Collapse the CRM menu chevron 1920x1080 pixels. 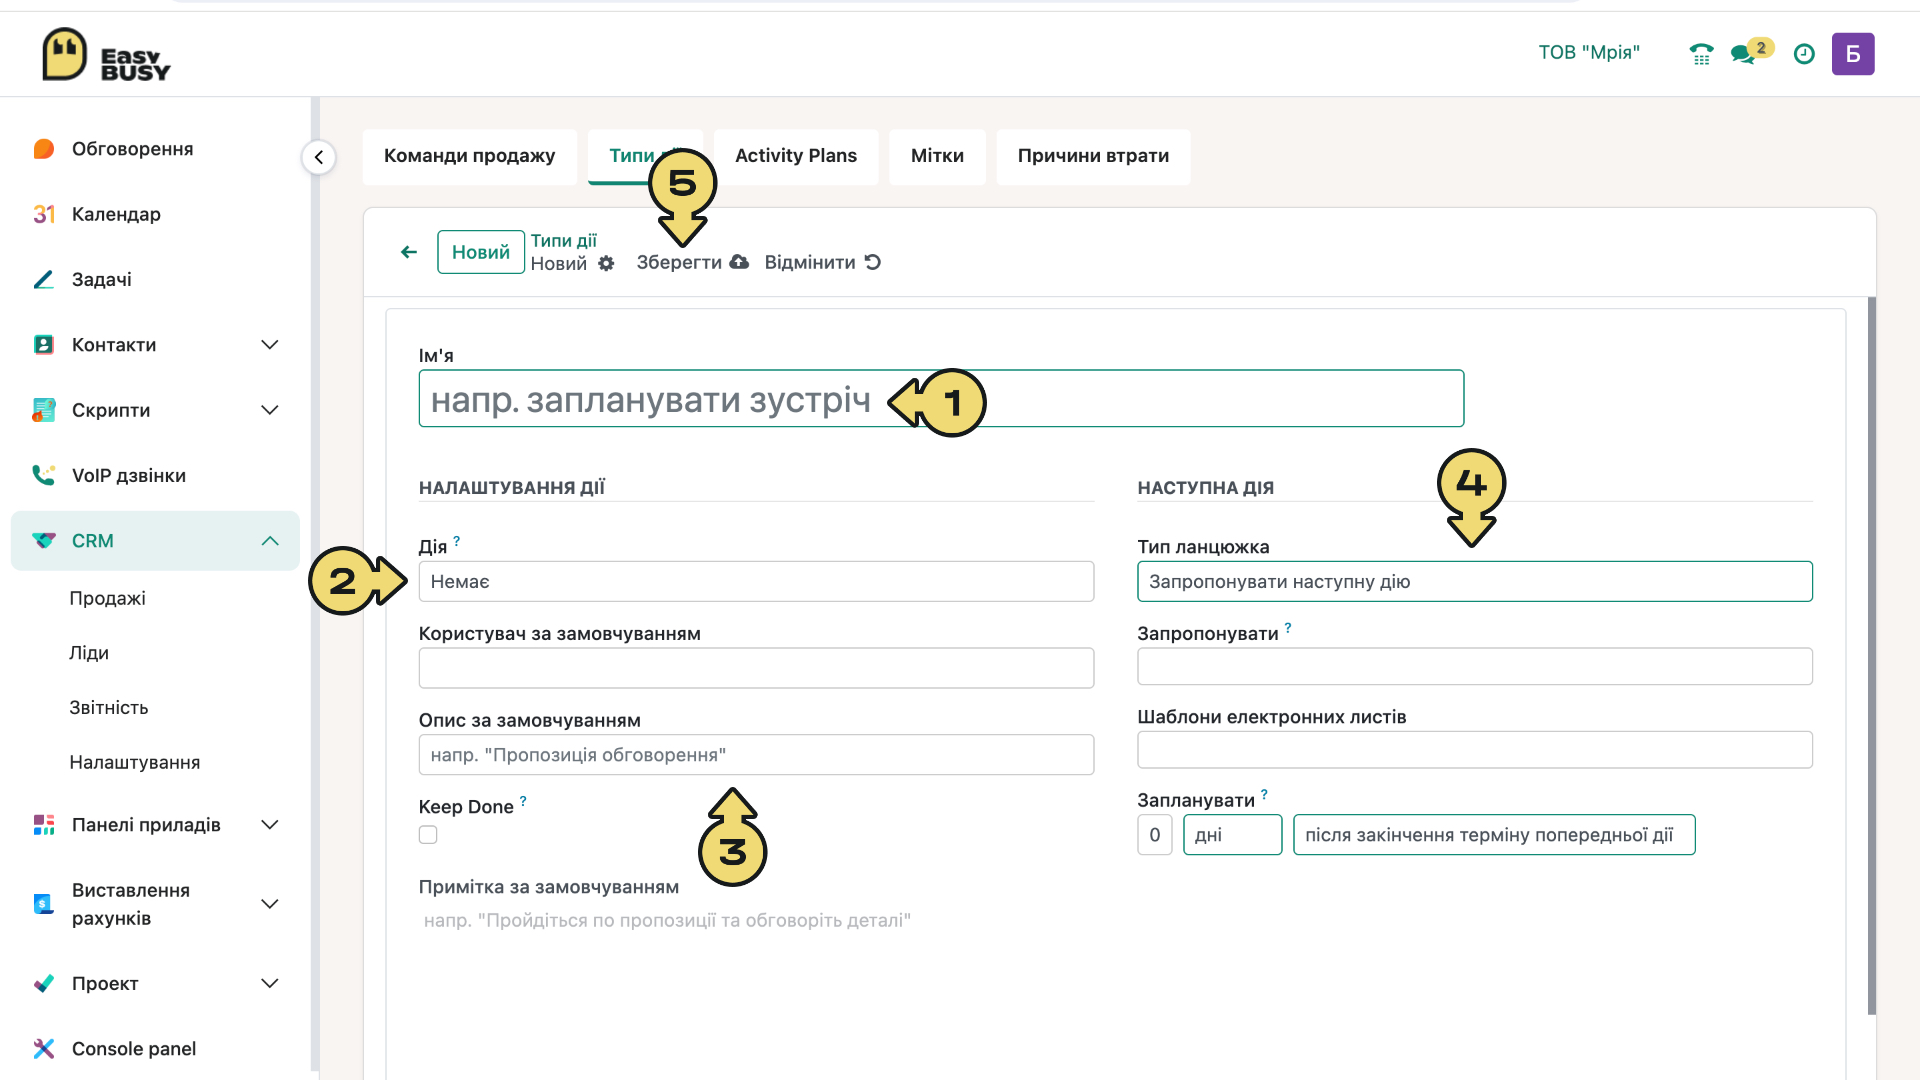click(x=270, y=541)
